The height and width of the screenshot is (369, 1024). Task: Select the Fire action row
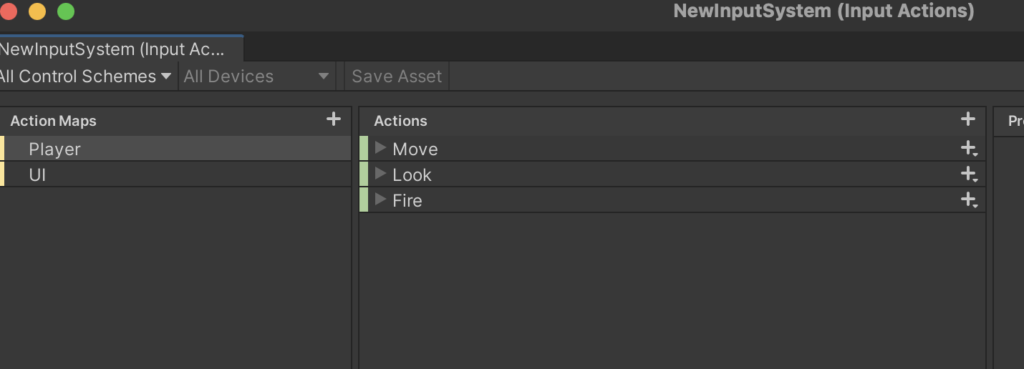672,200
